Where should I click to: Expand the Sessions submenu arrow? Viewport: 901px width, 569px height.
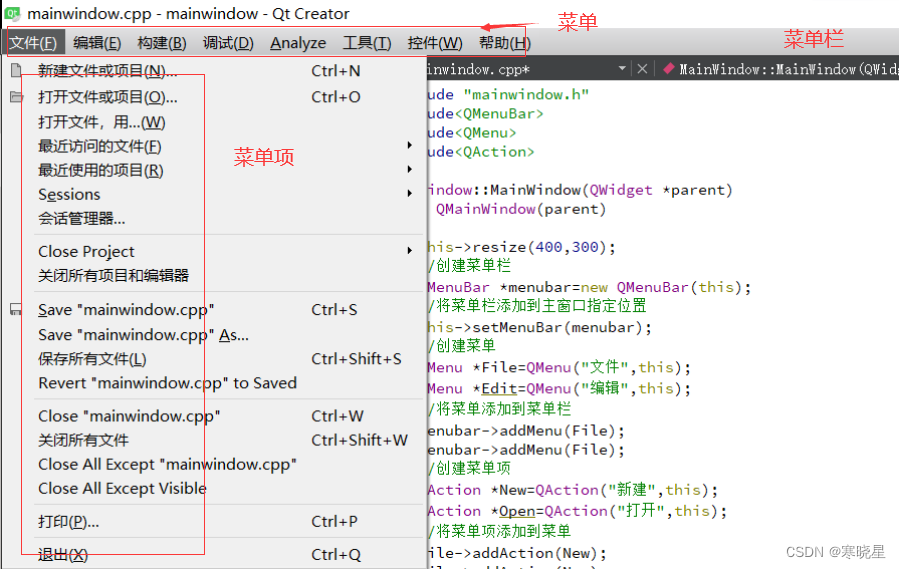(409, 194)
